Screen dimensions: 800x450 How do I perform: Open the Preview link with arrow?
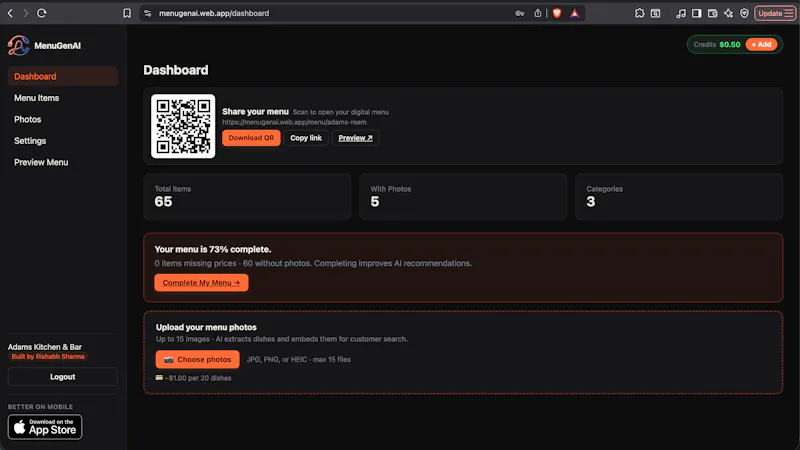[355, 138]
